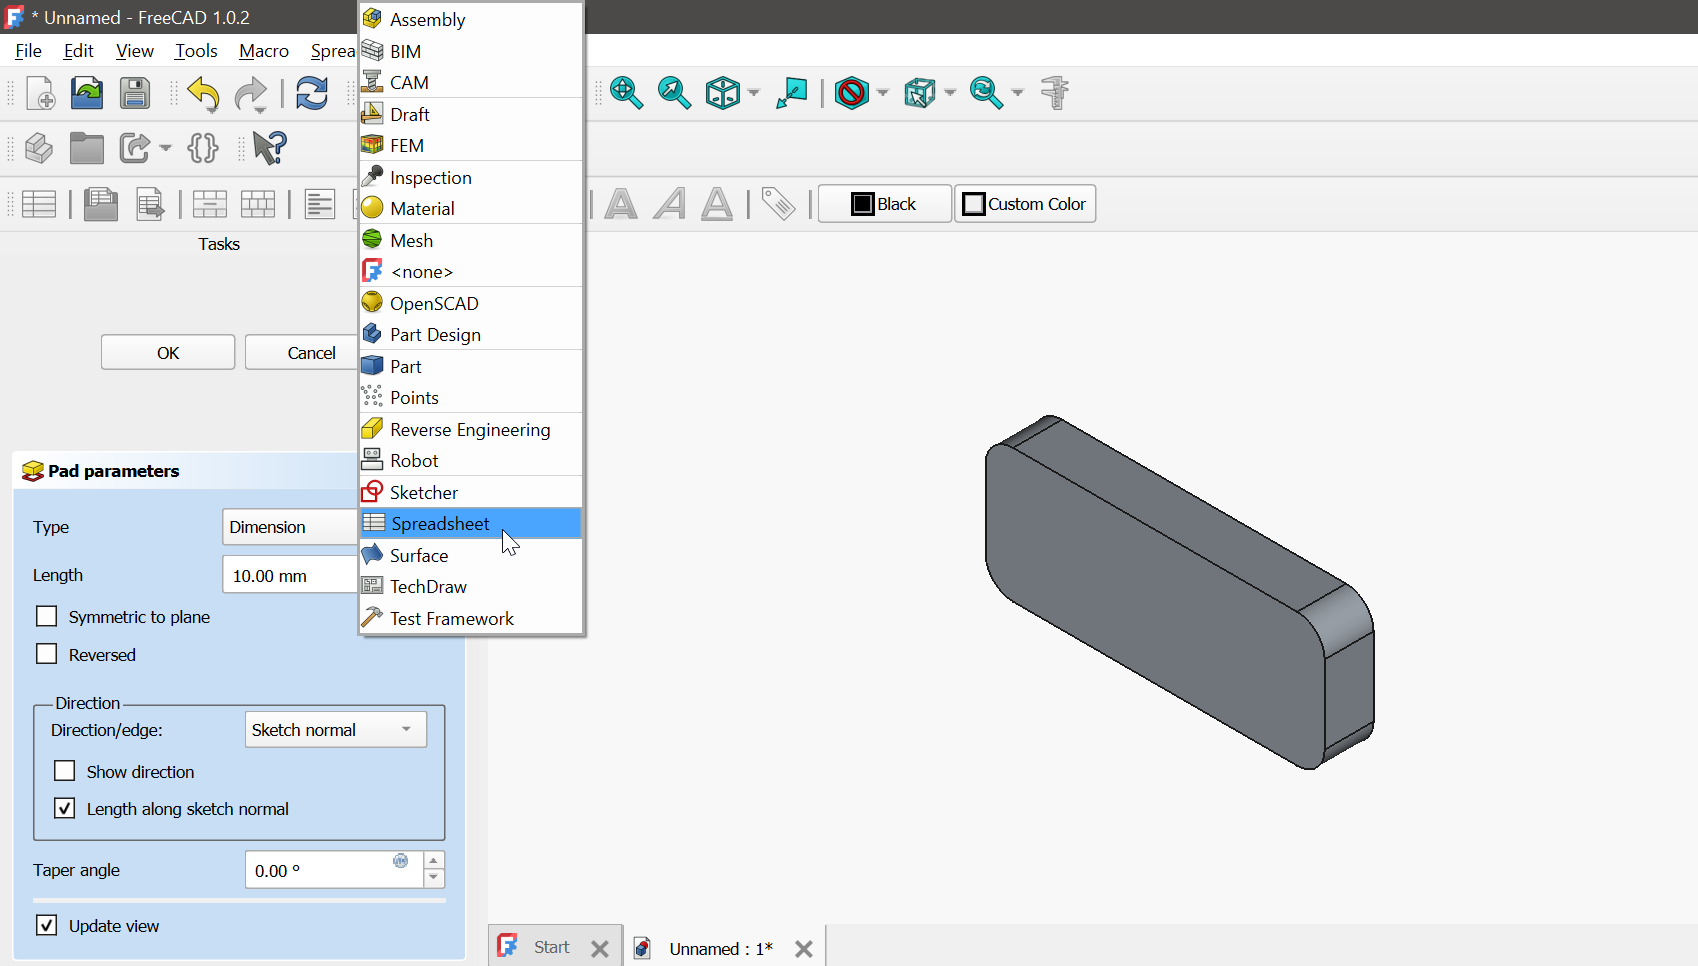Click the Fit Selection view icon
This screenshot has width=1698, height=966.
click(x=675, y=93)
